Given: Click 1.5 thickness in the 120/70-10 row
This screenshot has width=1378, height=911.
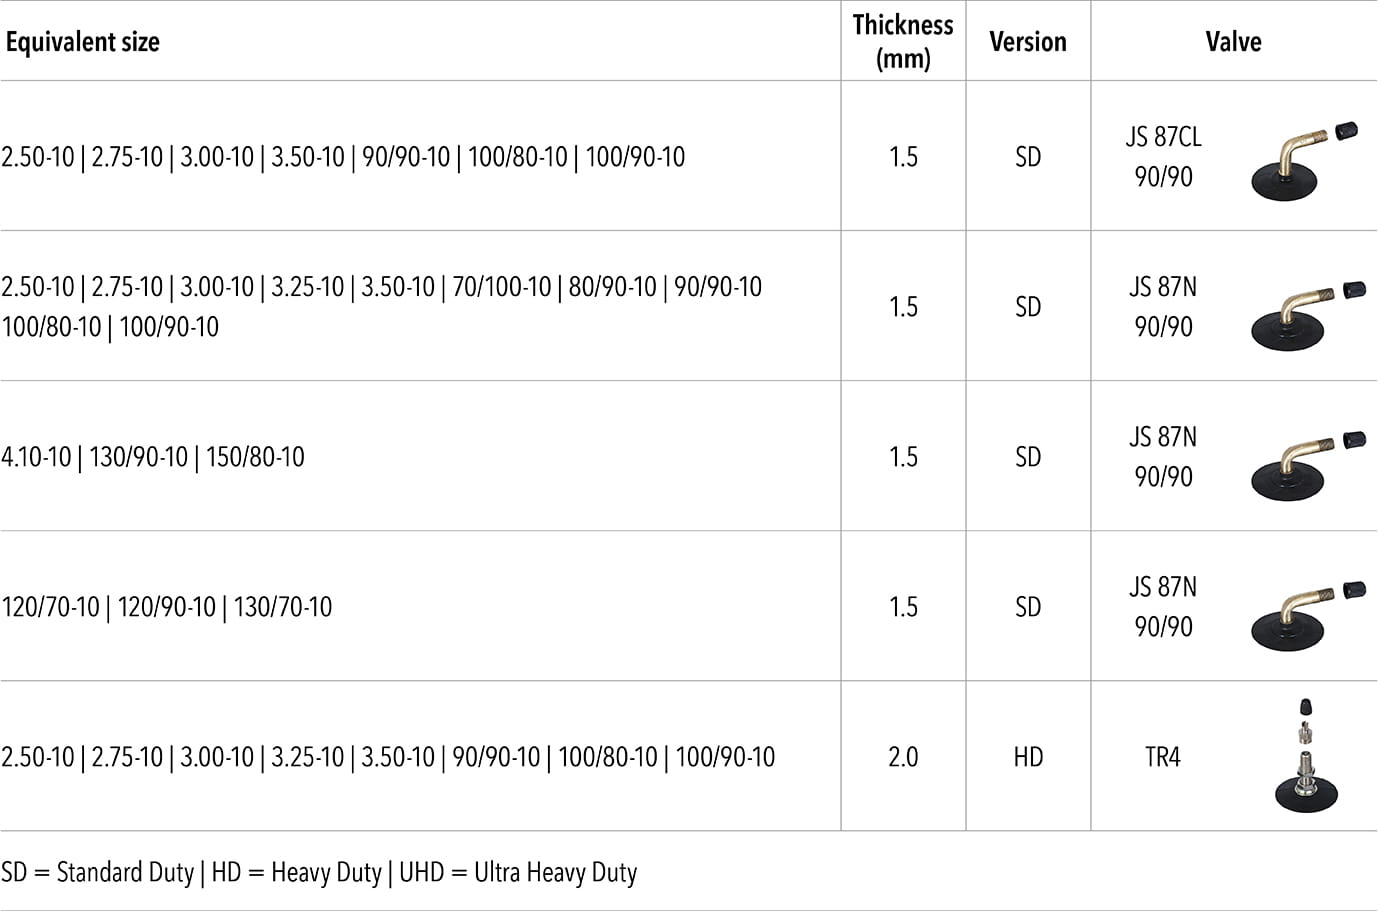Looking at the screenshot, I should click(x=903, y=607).
